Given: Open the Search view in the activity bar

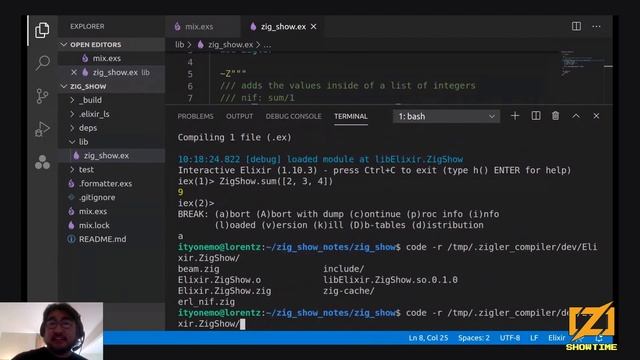Looking at the screenshot, I should [42, 63].
